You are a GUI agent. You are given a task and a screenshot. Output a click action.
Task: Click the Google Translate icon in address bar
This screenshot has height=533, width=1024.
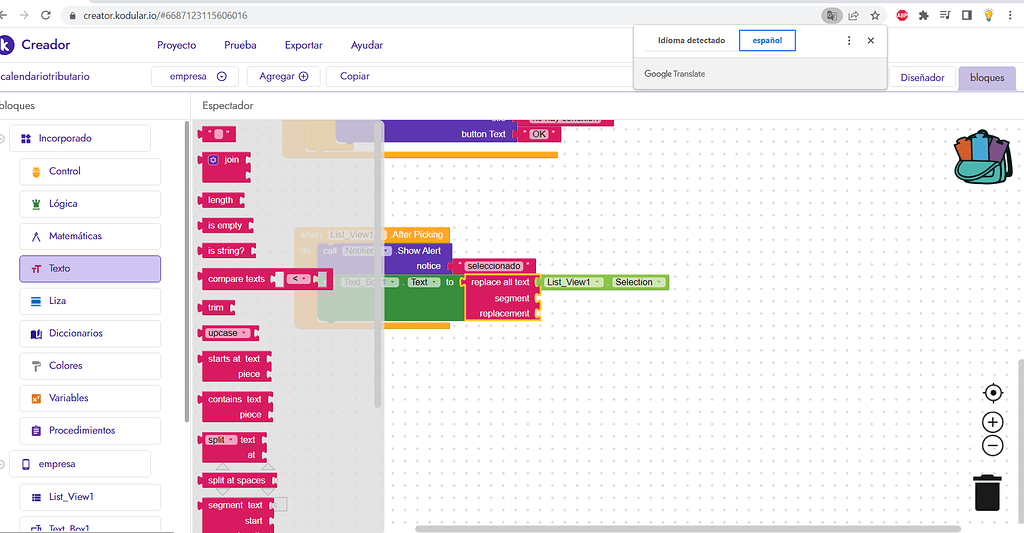pyautogui.click(x=830, y=16)
